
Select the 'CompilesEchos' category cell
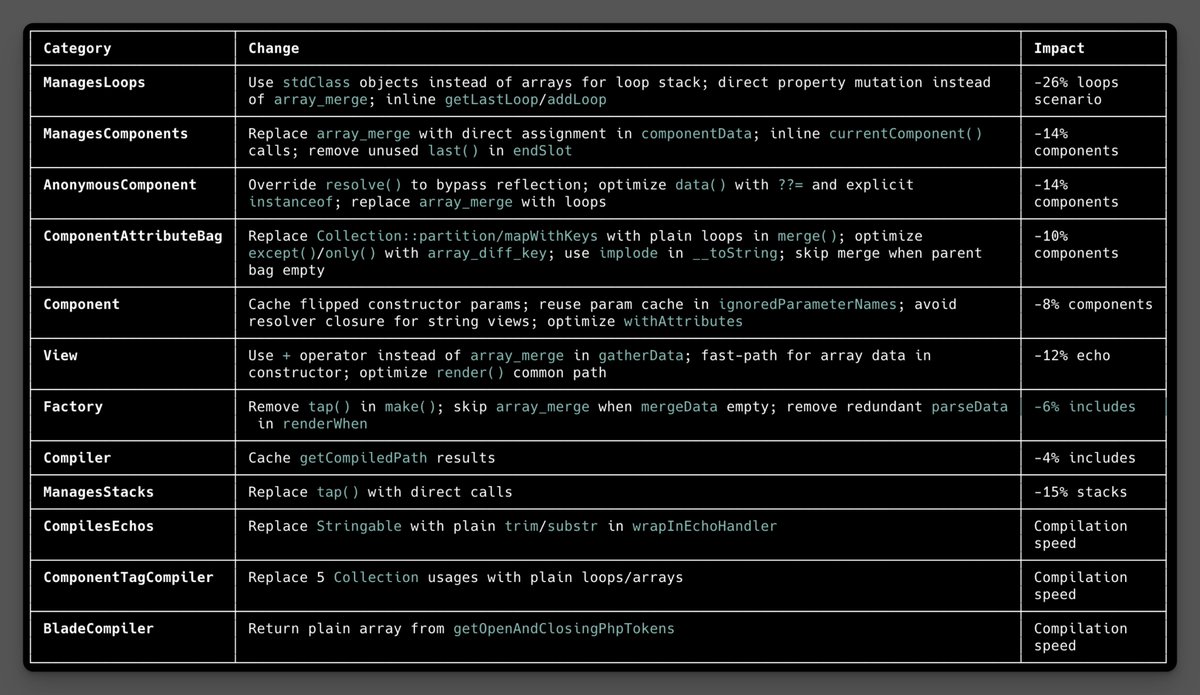coord(98,526)
